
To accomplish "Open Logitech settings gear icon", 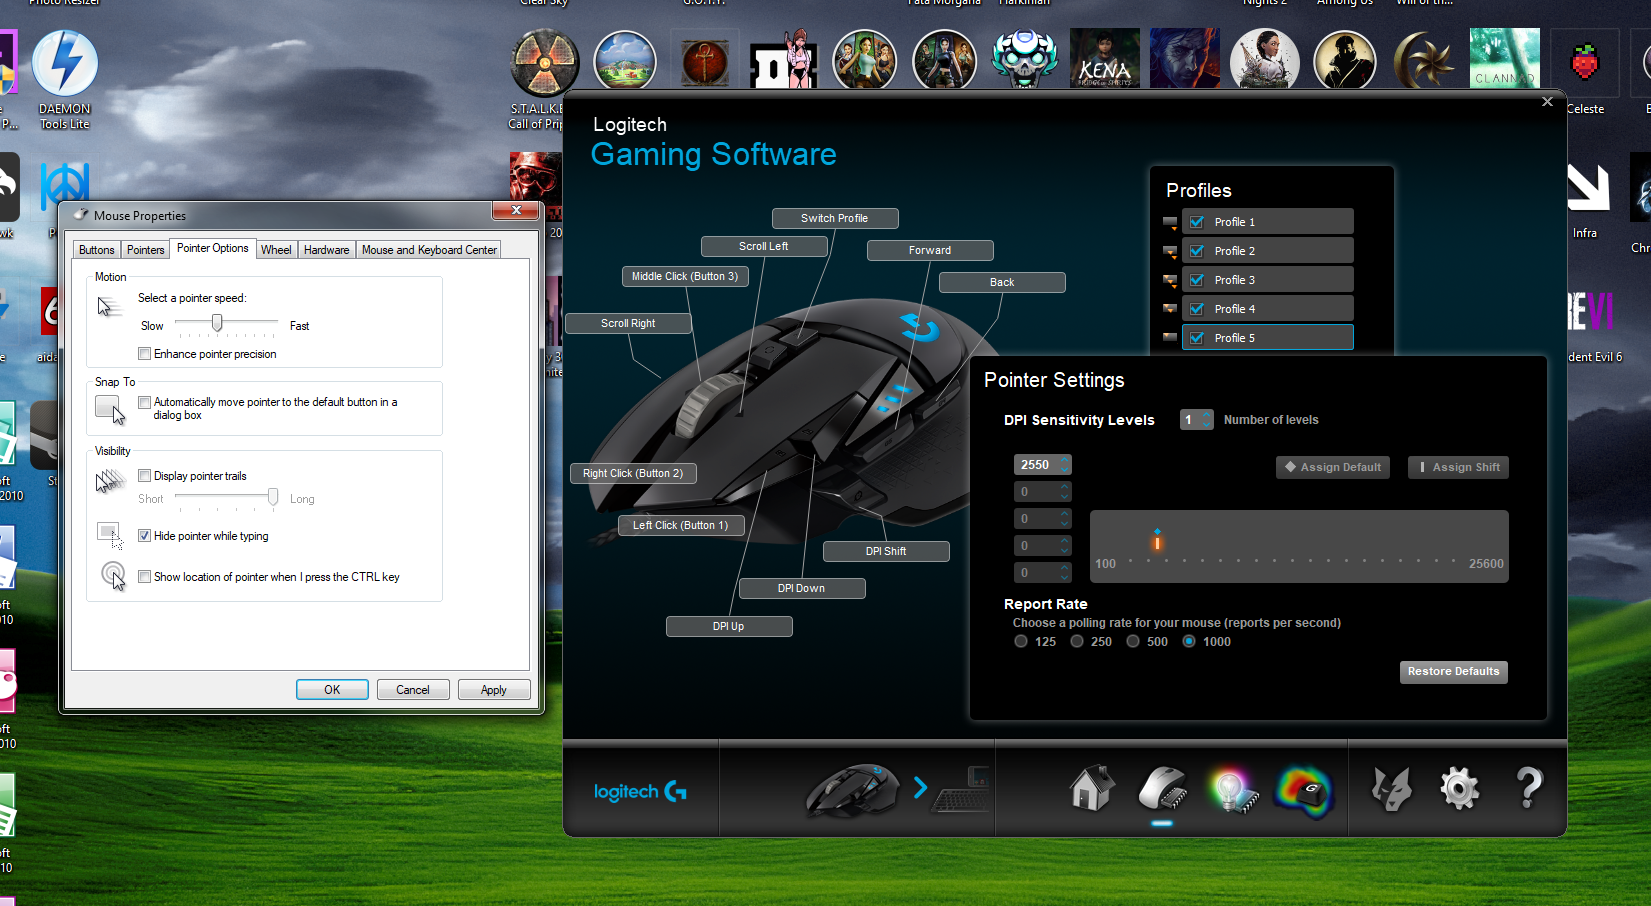I will coord(1459,789).
